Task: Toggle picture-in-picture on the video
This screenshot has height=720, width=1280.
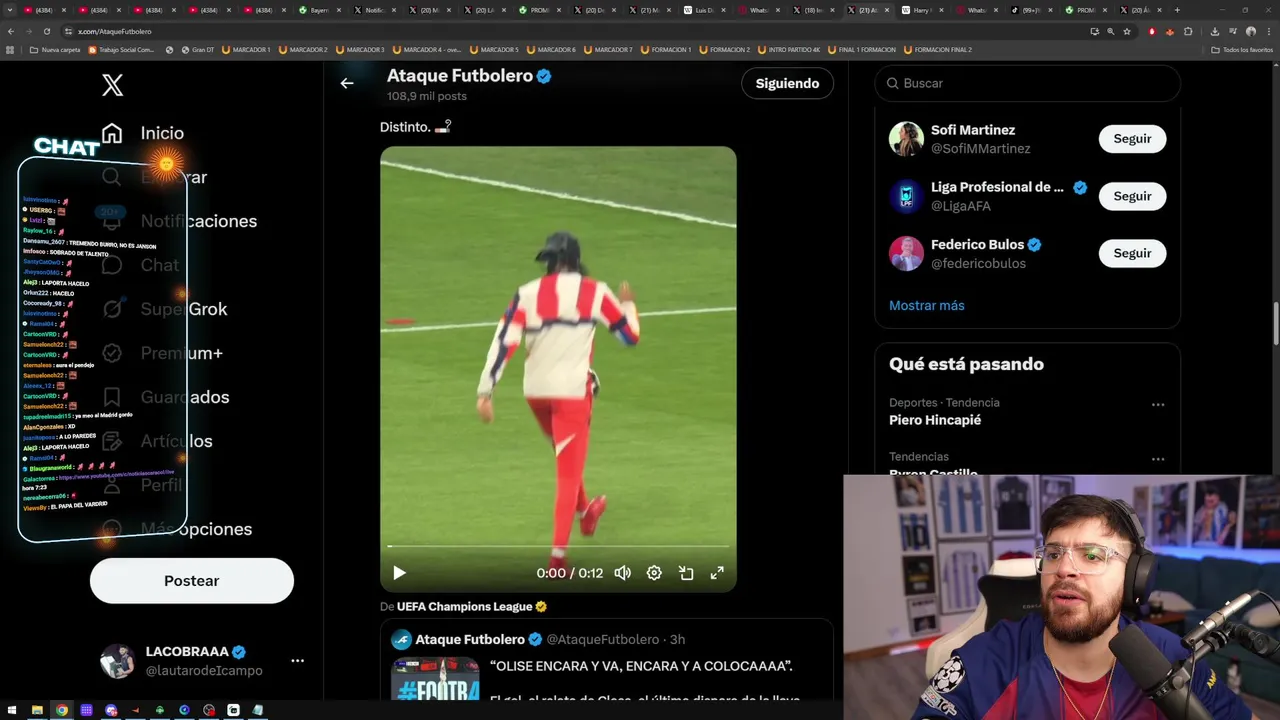Action: pyautogui.click(x=686, y=573)
